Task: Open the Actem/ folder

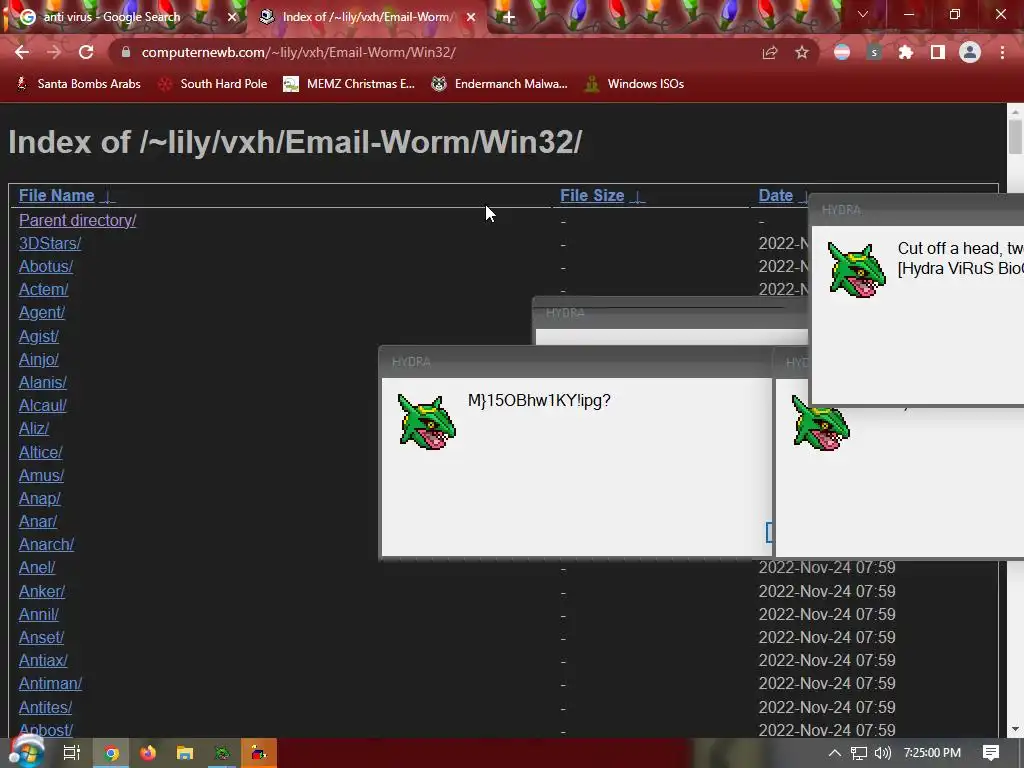Action: (43, 289)
